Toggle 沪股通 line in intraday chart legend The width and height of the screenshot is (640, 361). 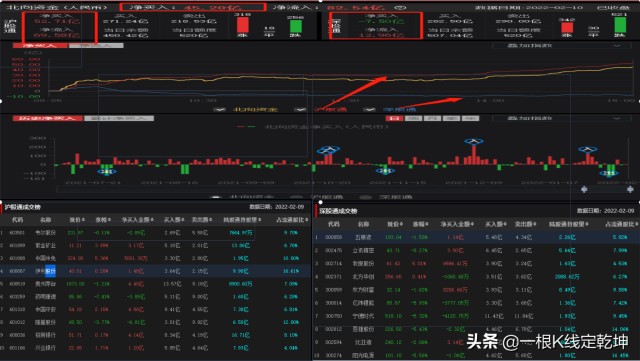point(322,109)
